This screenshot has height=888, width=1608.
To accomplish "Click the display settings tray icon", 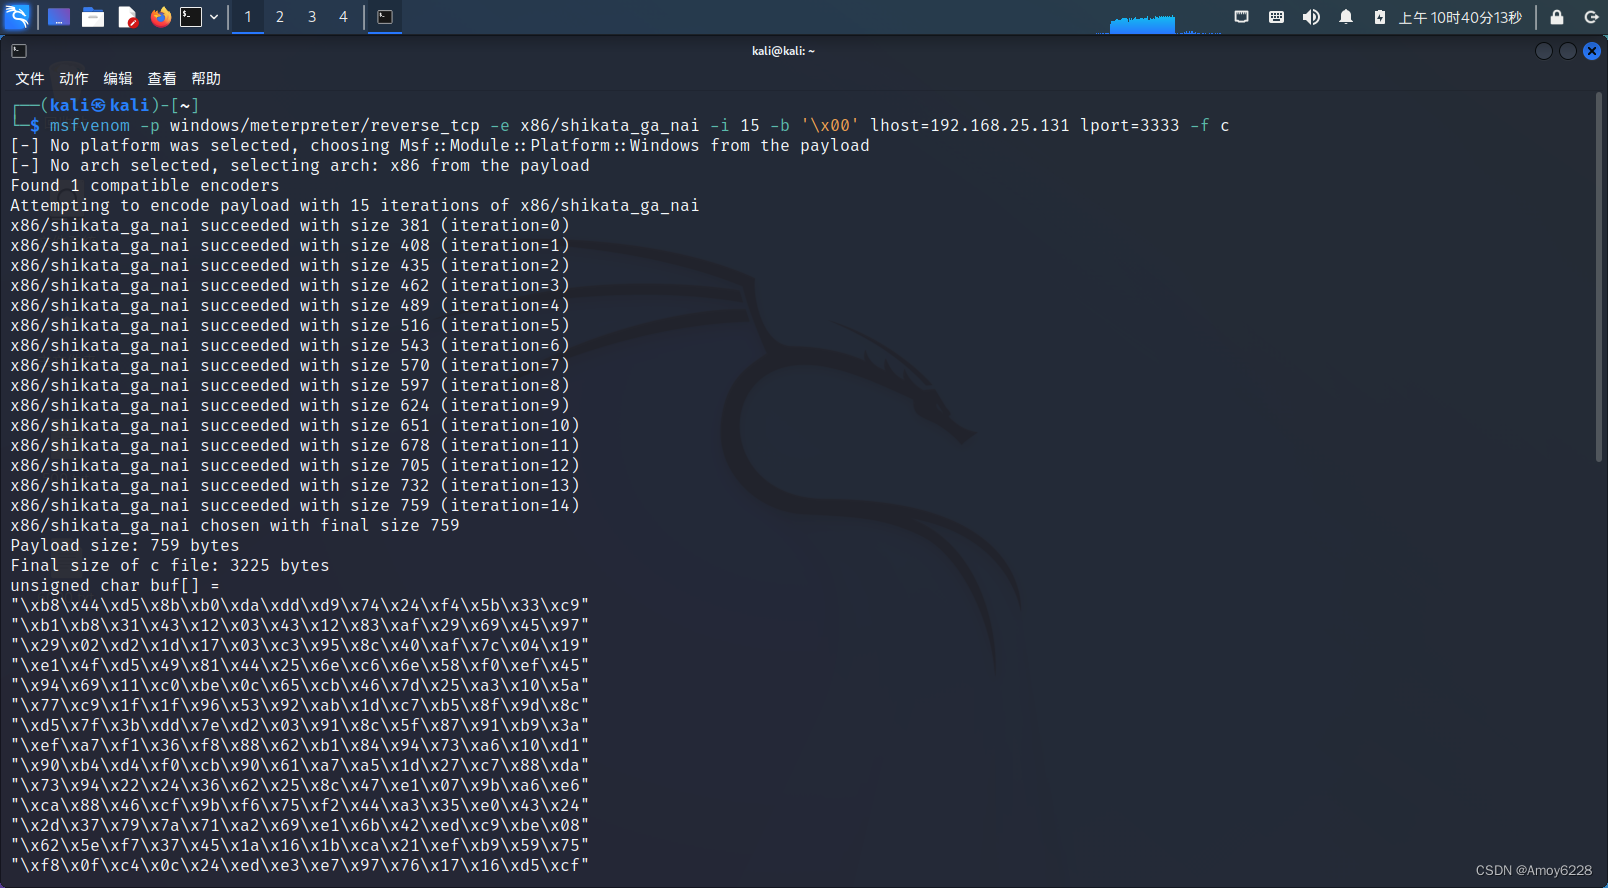I will click(1241, 17).
